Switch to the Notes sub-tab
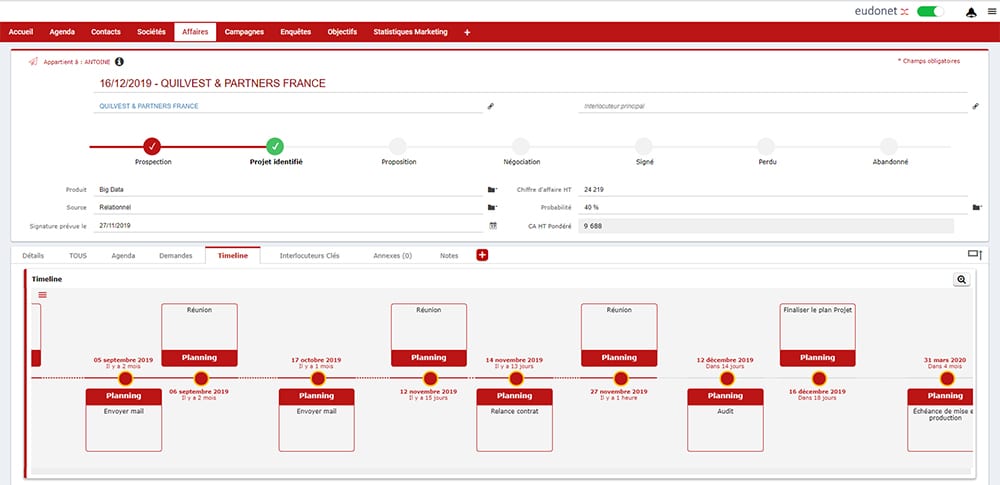This screenshot has height=485, width=1000. tap(449, 255)
